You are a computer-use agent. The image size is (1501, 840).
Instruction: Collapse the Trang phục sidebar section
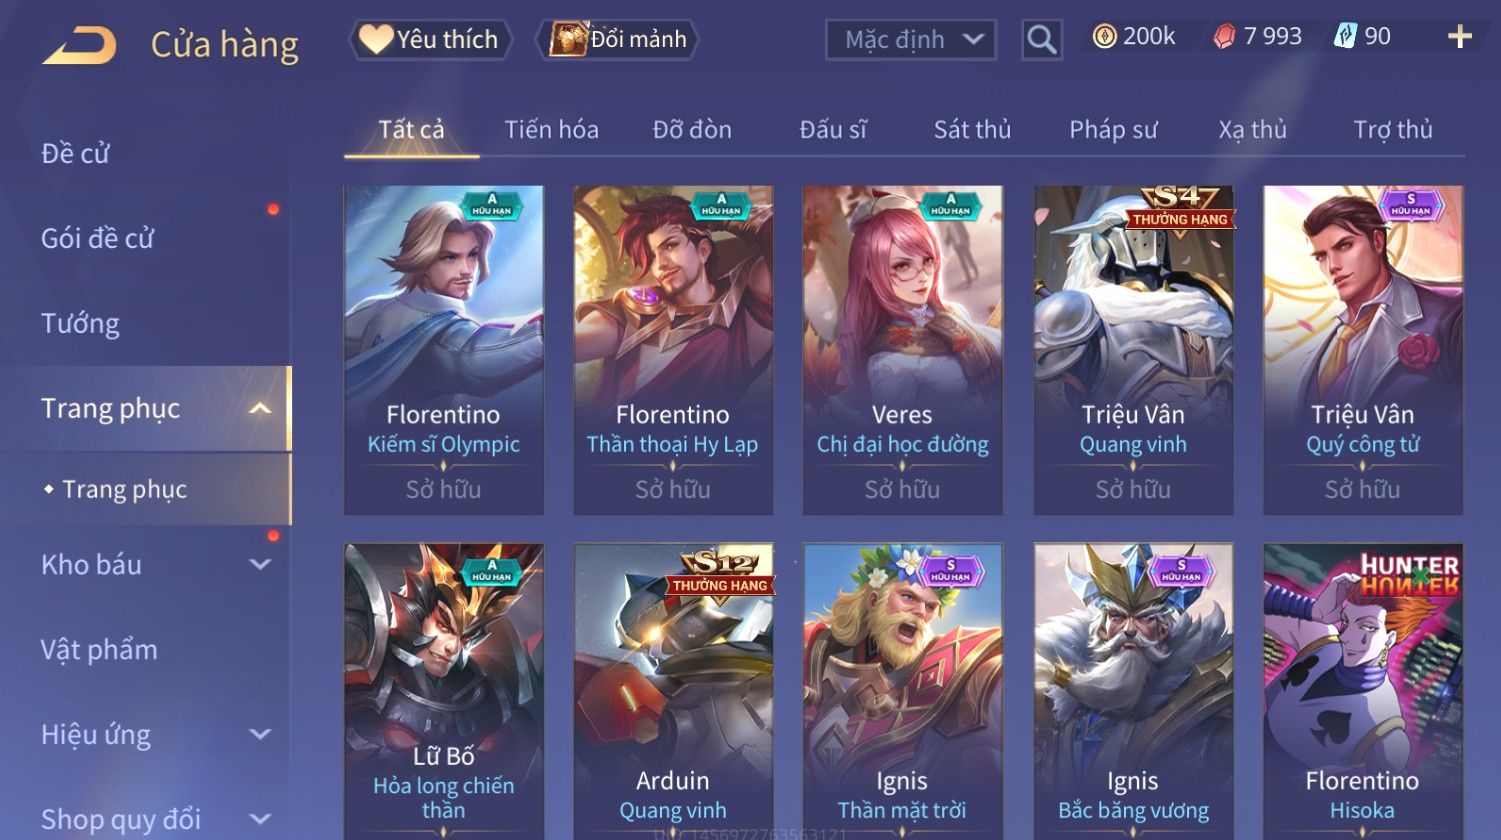coord(260,408)
